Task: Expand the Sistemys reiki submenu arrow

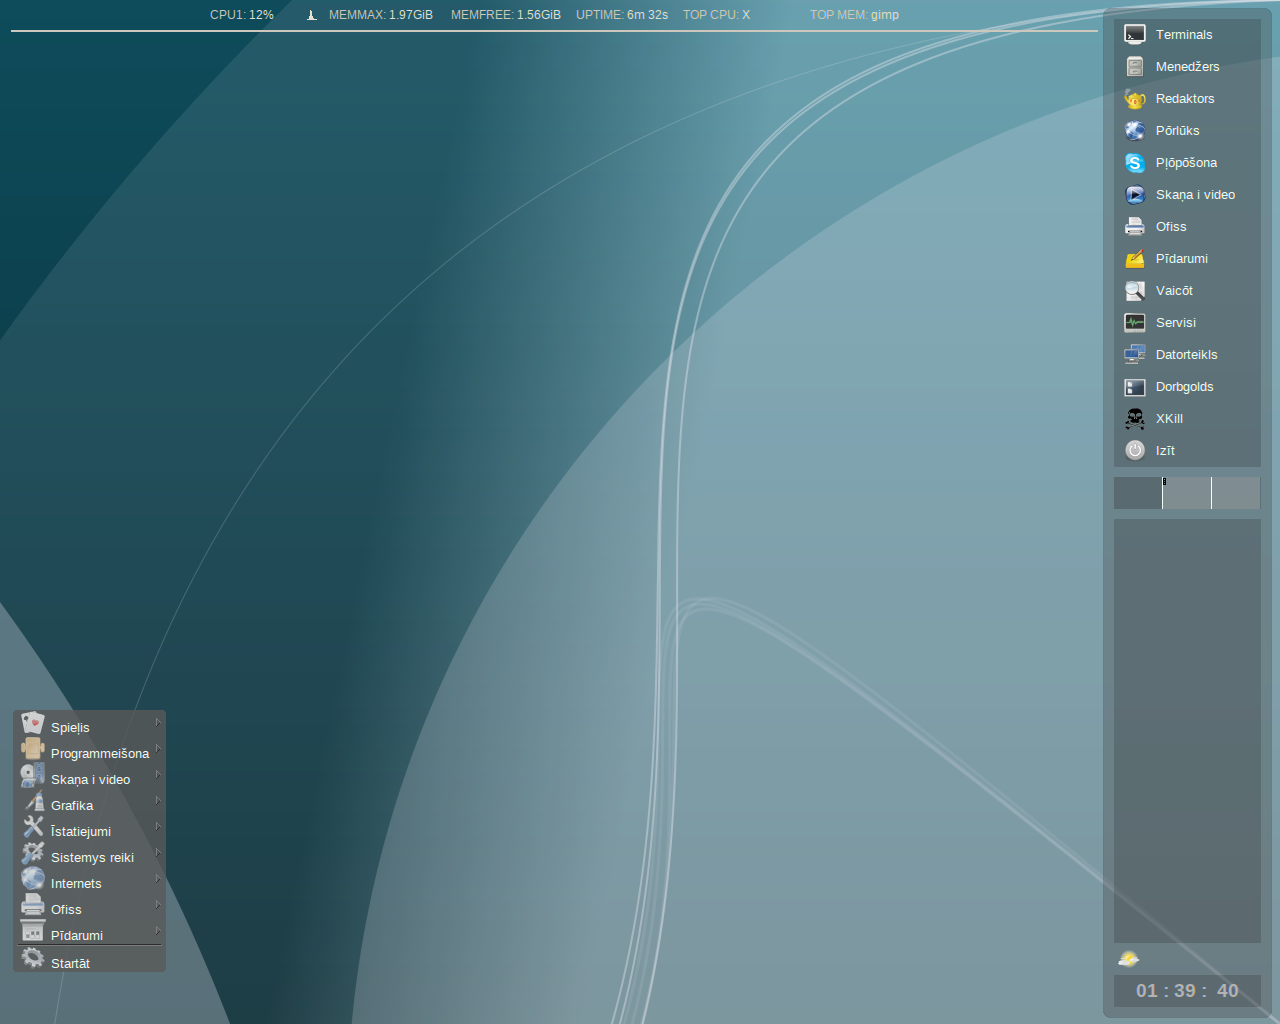Action: point(157,852)
